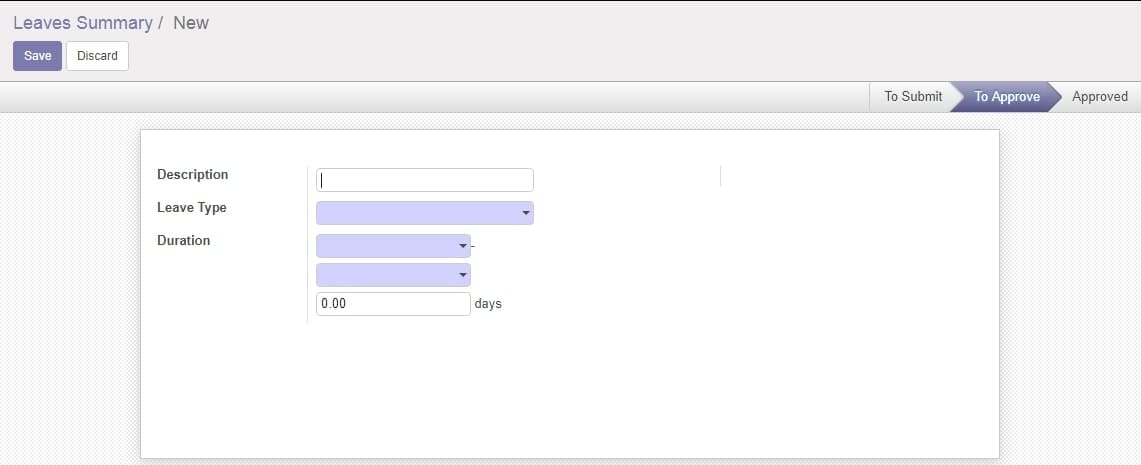1141x465 pixels.
Task: Click the 'days' unit text
Action: pyautogui.click(x=488, y=304)
